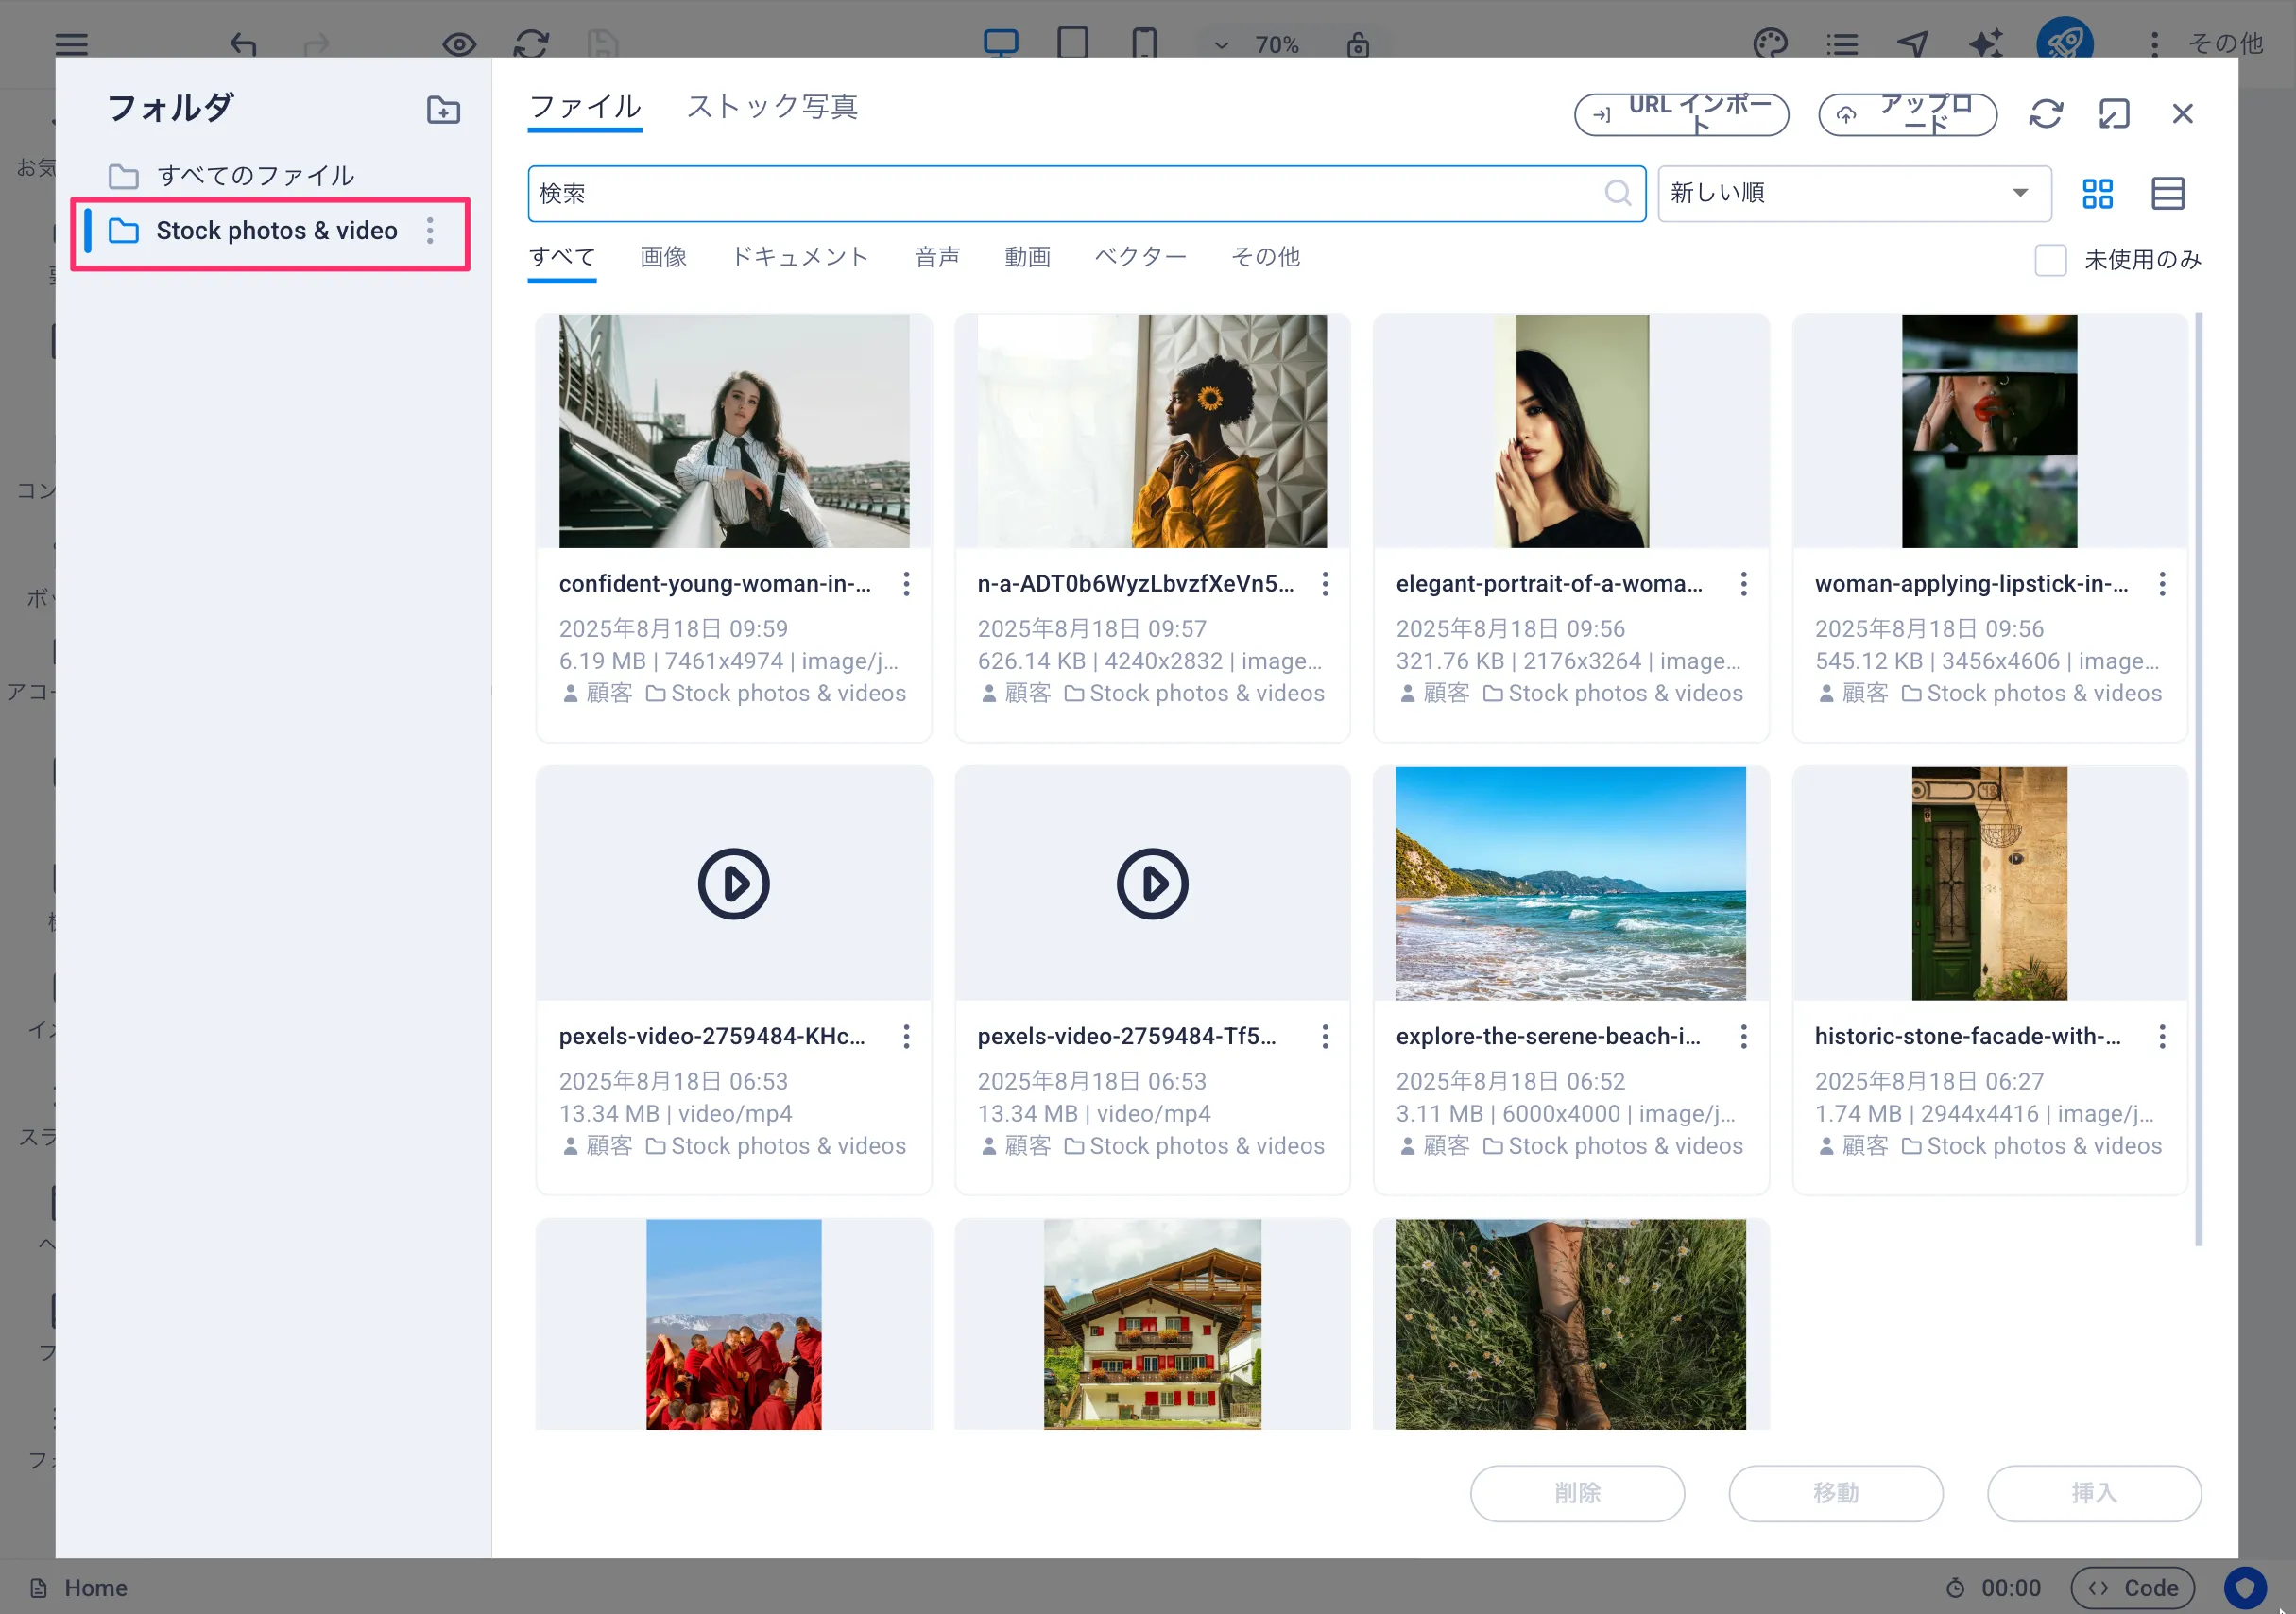This screenshot has width=2296, height=1614.
Task: Click the URL インポート button
Action: pyautogui.click(x=1681, y=114)
